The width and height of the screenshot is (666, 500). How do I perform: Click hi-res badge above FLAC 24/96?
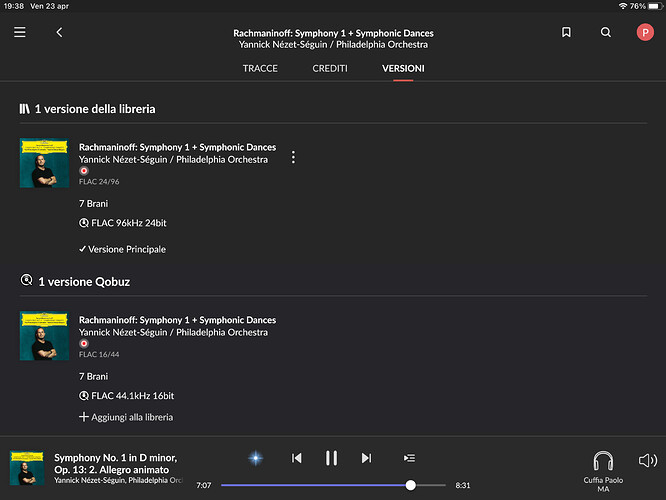(84, 171)
